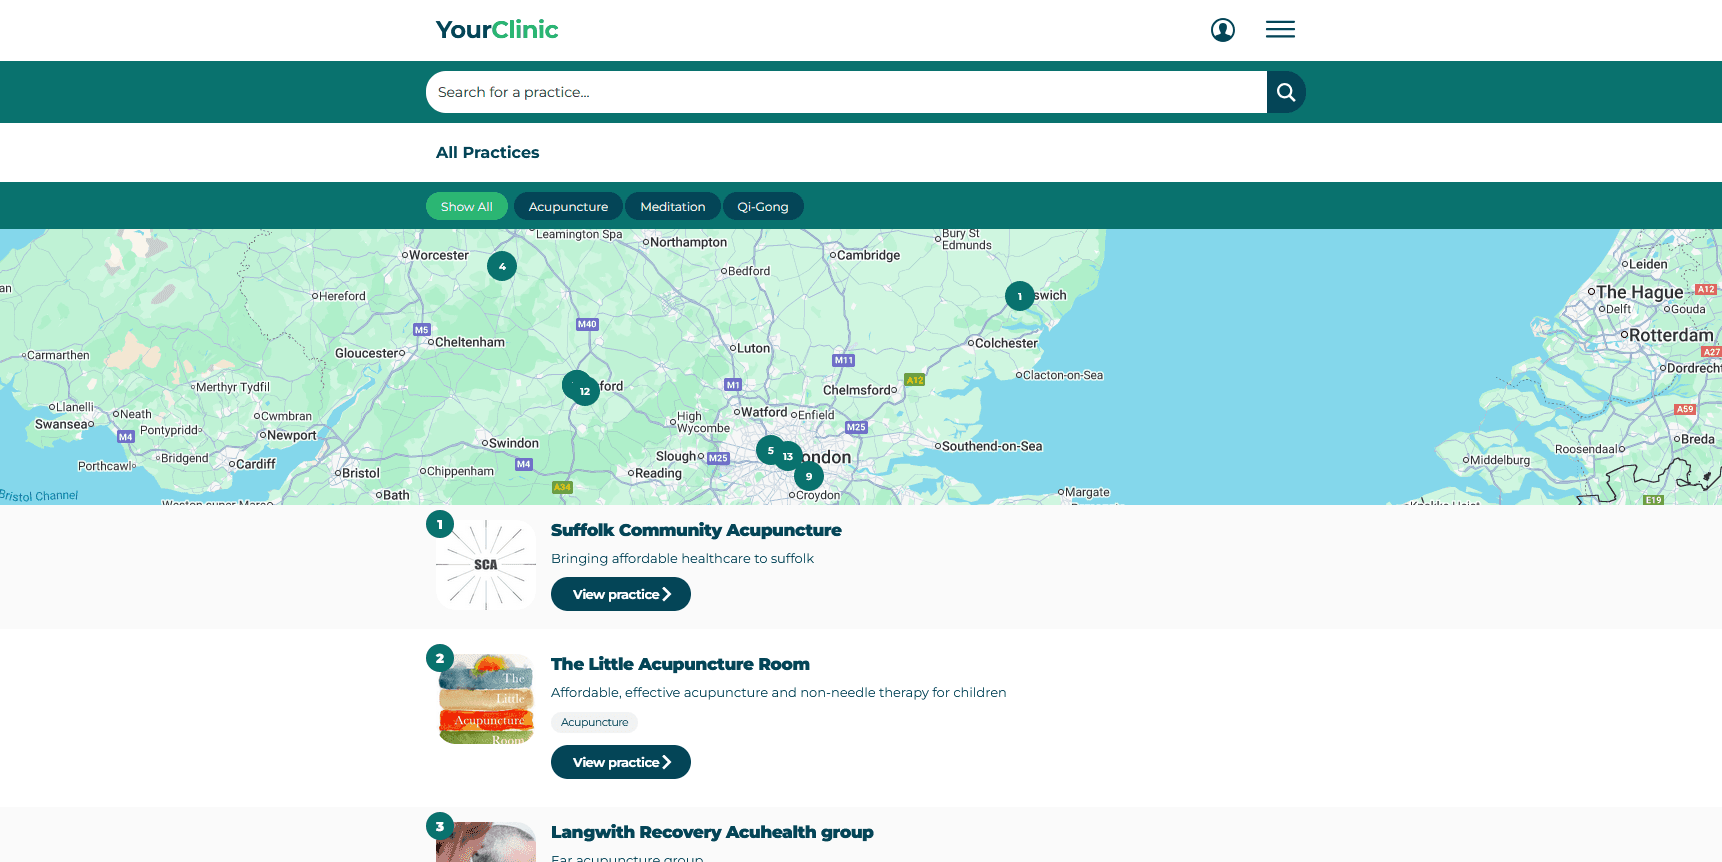Click Southend-on-Sea label on the map
The image size is (1722, 862).
[x=992, y=446]
